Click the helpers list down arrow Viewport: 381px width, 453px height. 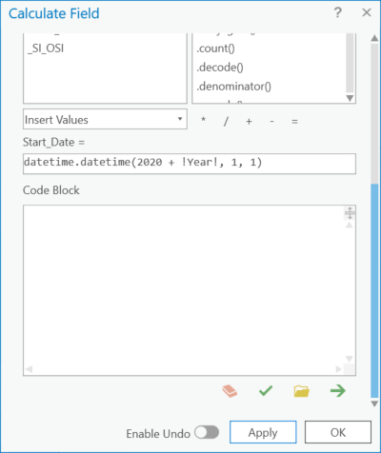(x=350, y=98)
